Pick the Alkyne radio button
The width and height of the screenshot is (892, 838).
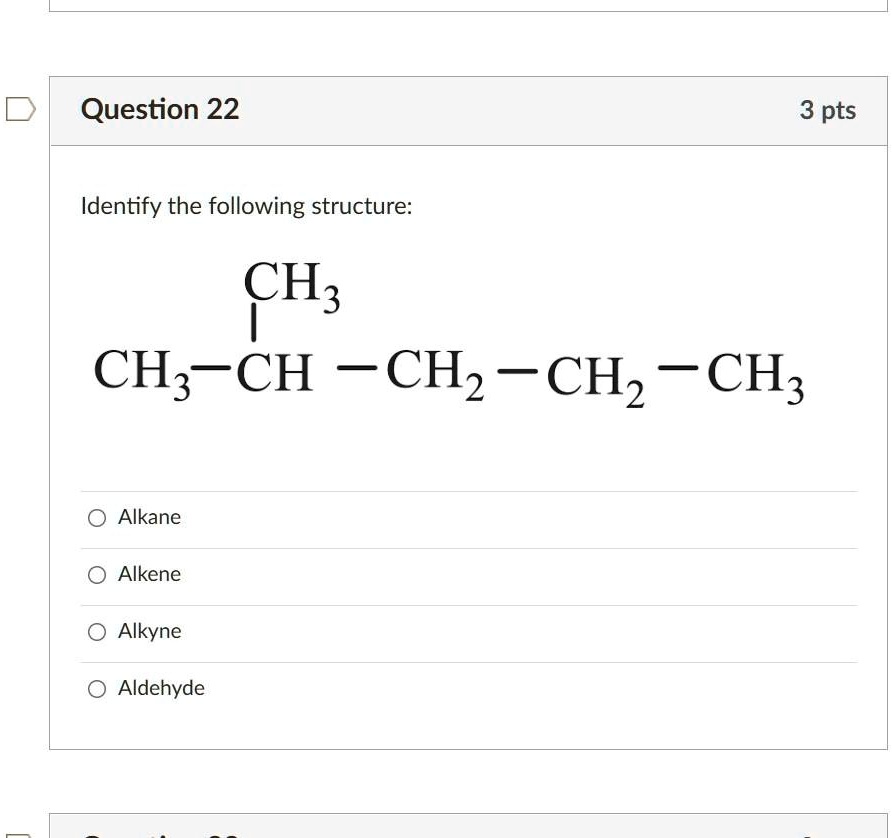point(96,631)
